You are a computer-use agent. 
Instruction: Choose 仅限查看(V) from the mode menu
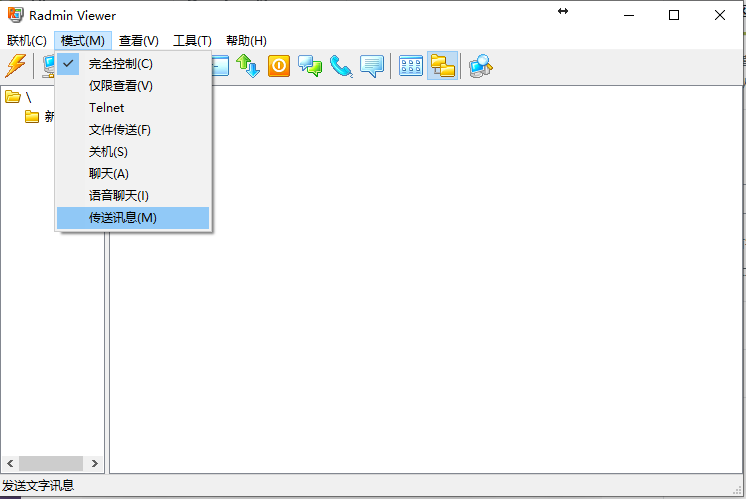tap(133, 86)
